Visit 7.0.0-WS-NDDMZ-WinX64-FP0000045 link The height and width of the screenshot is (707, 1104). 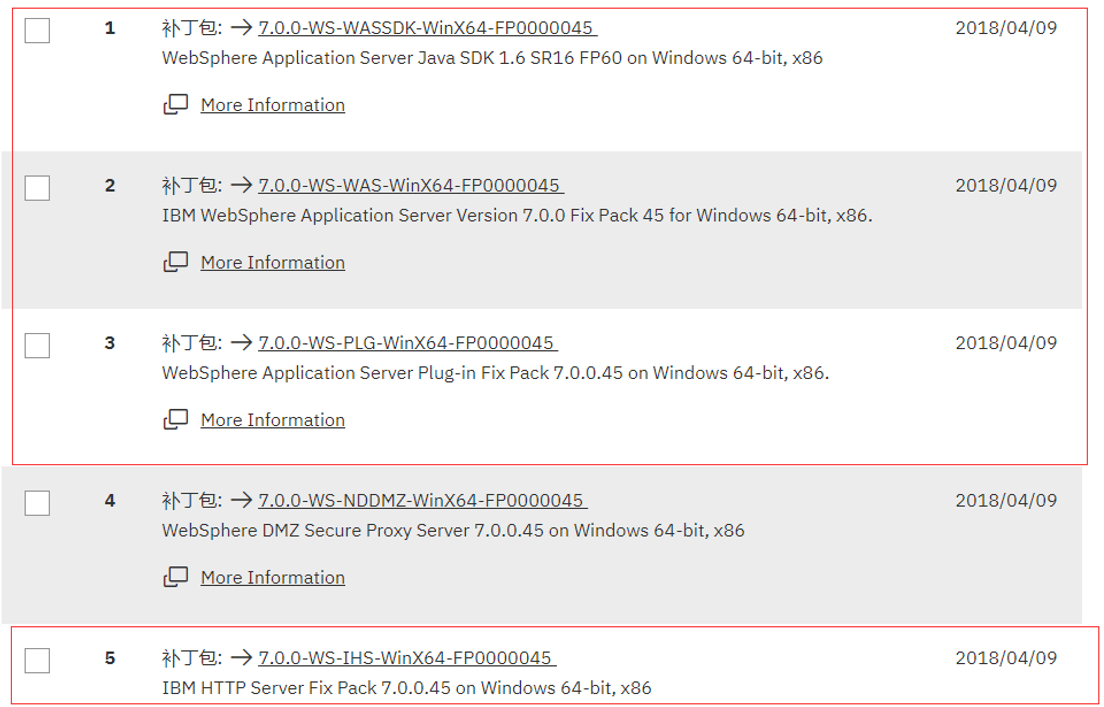coord(422,501)
